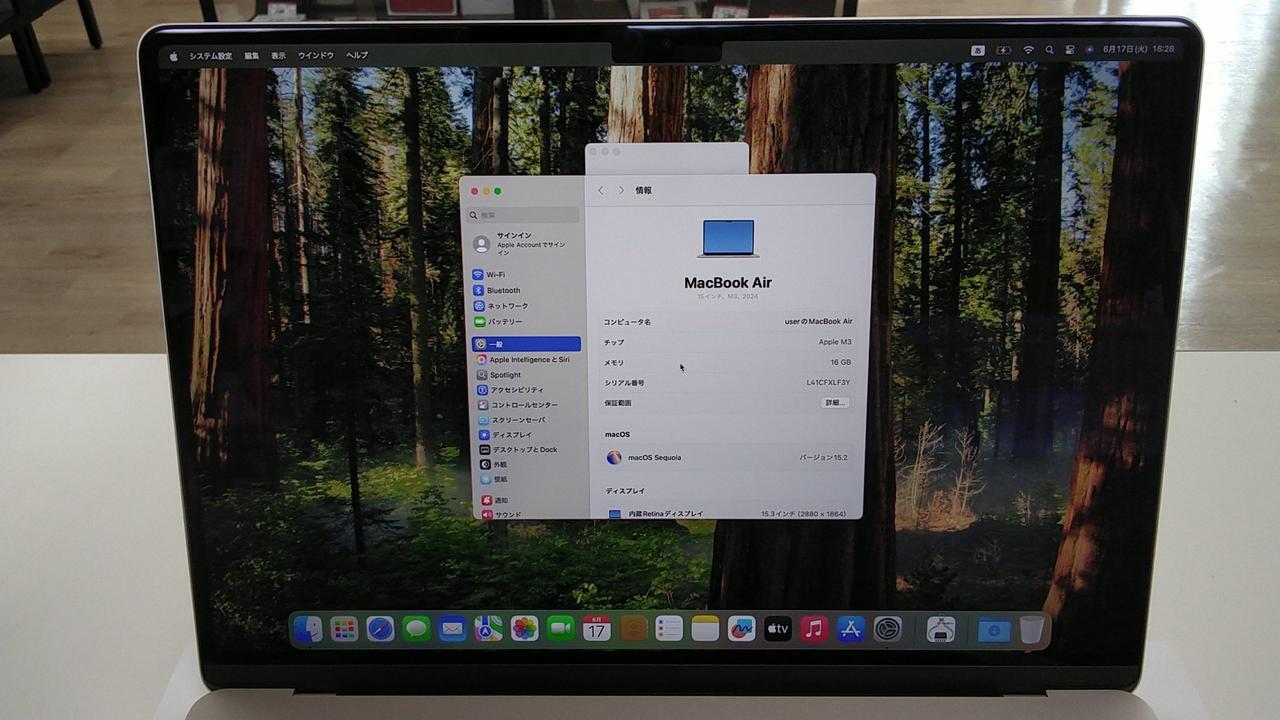Image resolution: width=1280 pixels, height=720 pixels.
Task: Click the Wi-Fi status icon in menu bar
Action: pos(1029,50)
